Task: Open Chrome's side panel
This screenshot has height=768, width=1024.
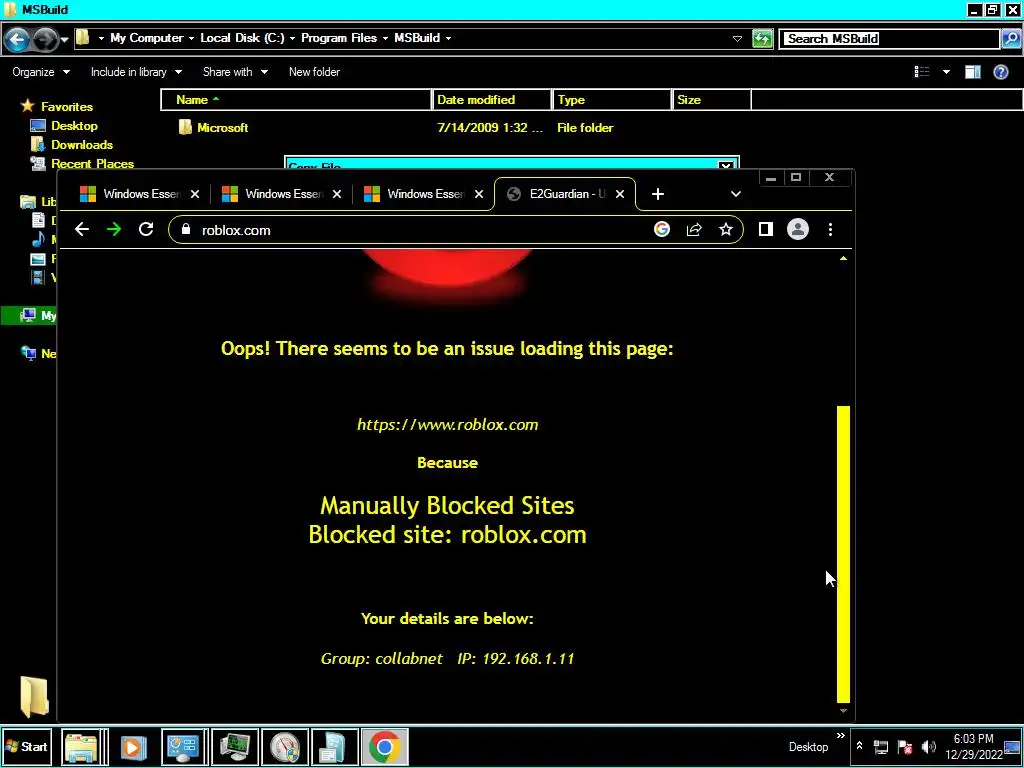Action: click(765, 229)
